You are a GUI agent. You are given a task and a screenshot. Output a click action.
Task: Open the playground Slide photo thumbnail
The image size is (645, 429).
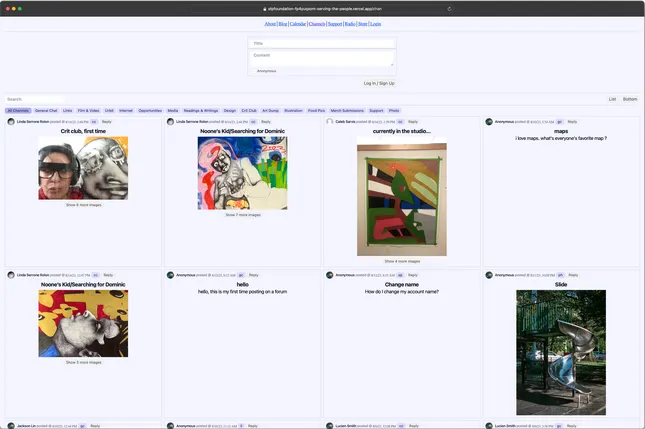(561, 352)
